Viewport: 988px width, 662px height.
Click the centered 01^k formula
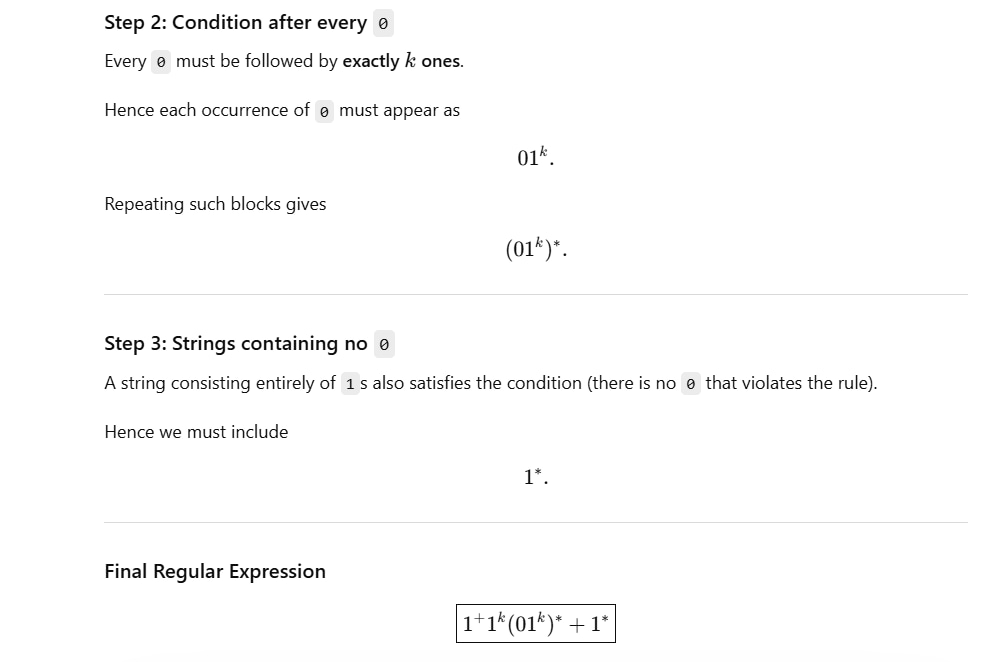[536, 157]
